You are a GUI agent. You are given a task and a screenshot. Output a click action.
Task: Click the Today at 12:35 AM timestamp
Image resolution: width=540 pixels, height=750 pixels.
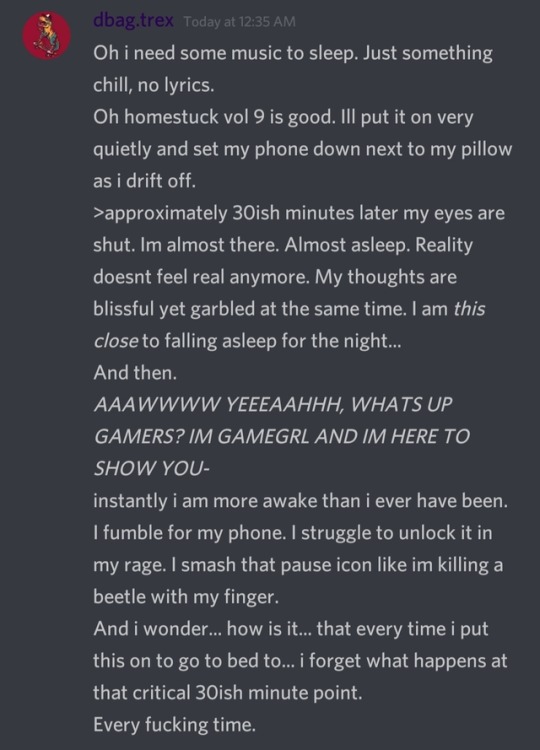pos(240,22)
